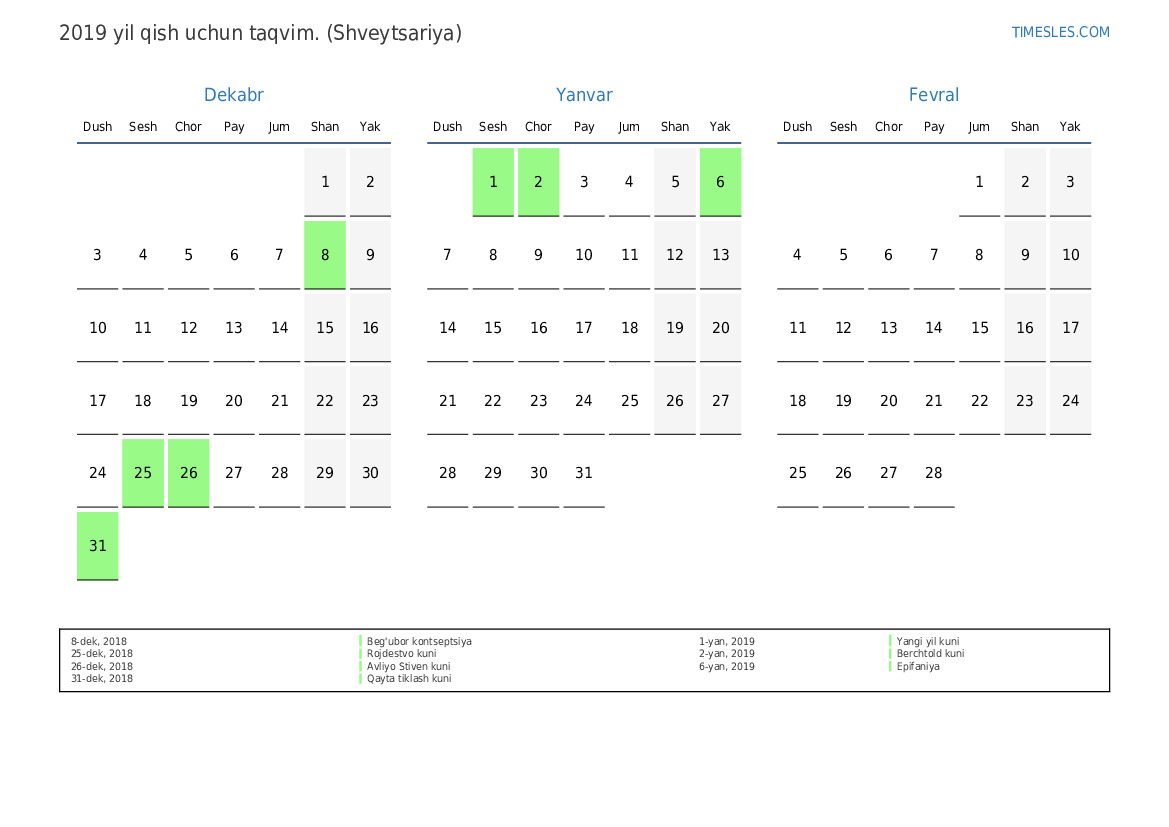This screenshot has width=1169, height=827.
Task: Click day 1 in Dekabr
Action: point(325,182)
